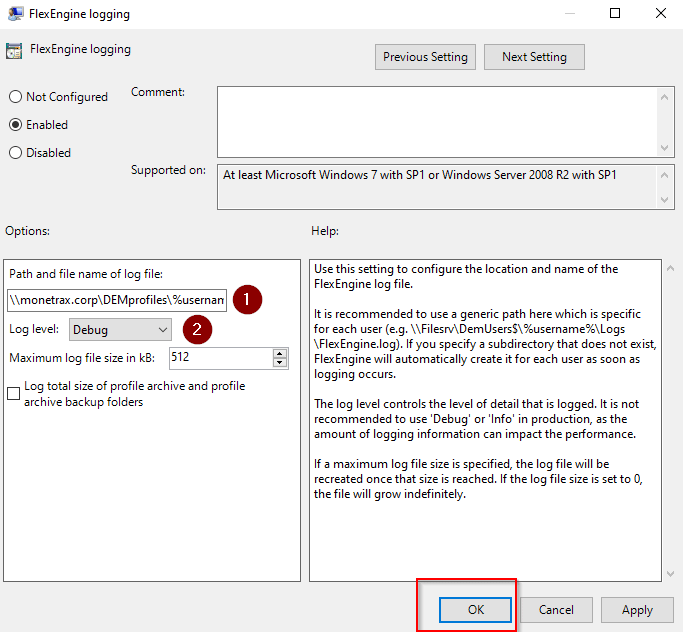Image resolution: width=683 pixels, height=632 pixels.
Task: Apply the logging policy changes
Action: pyautogui.click(x=637, y=609)
